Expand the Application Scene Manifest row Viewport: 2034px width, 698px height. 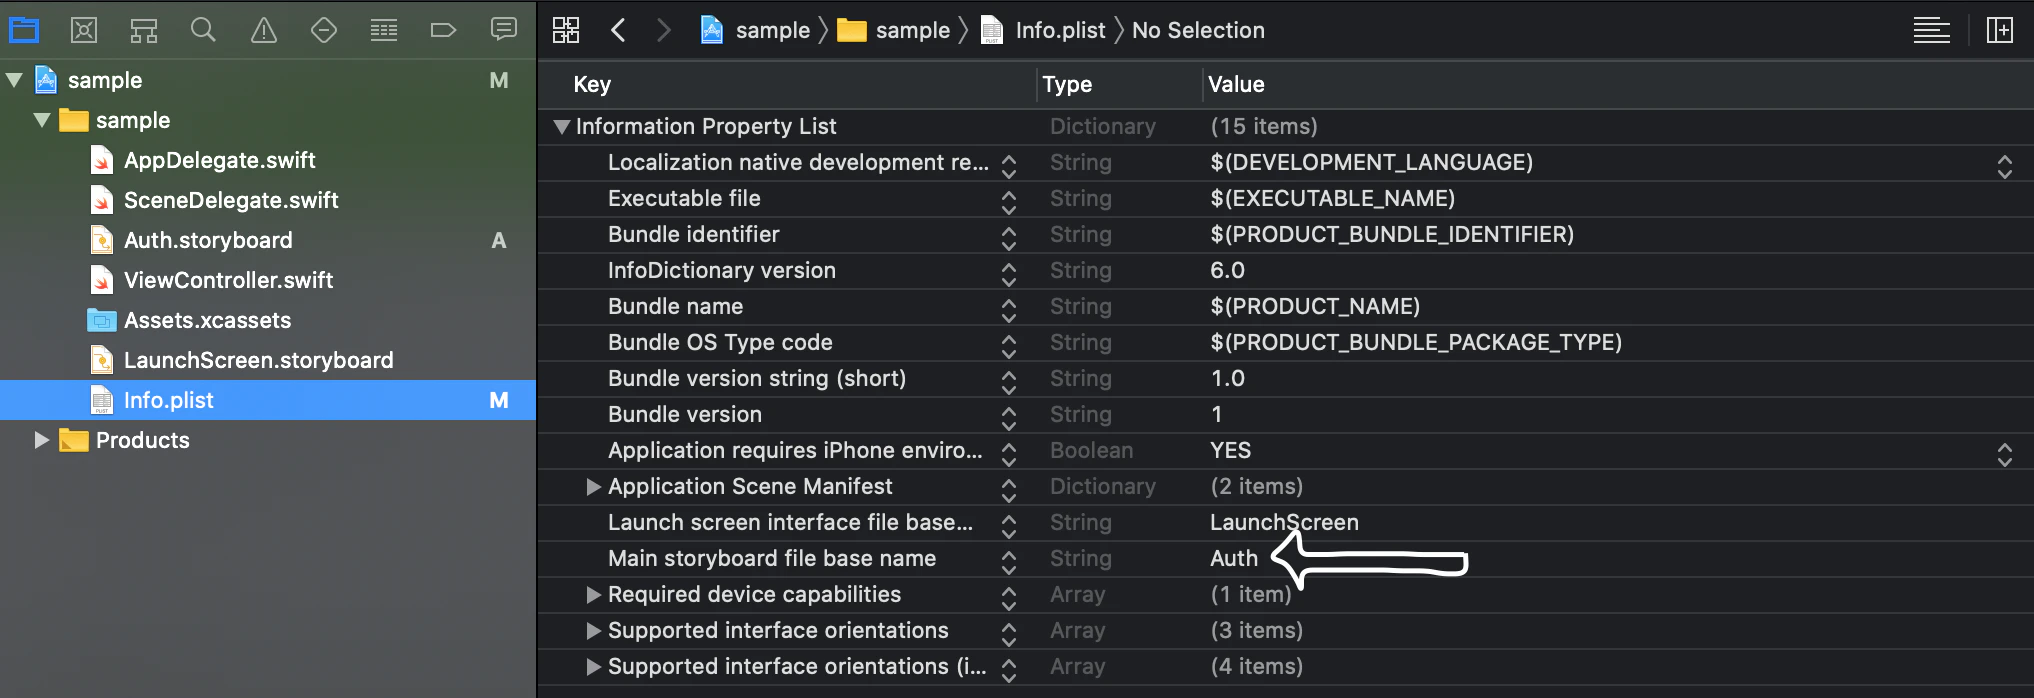tap(593, 487)
